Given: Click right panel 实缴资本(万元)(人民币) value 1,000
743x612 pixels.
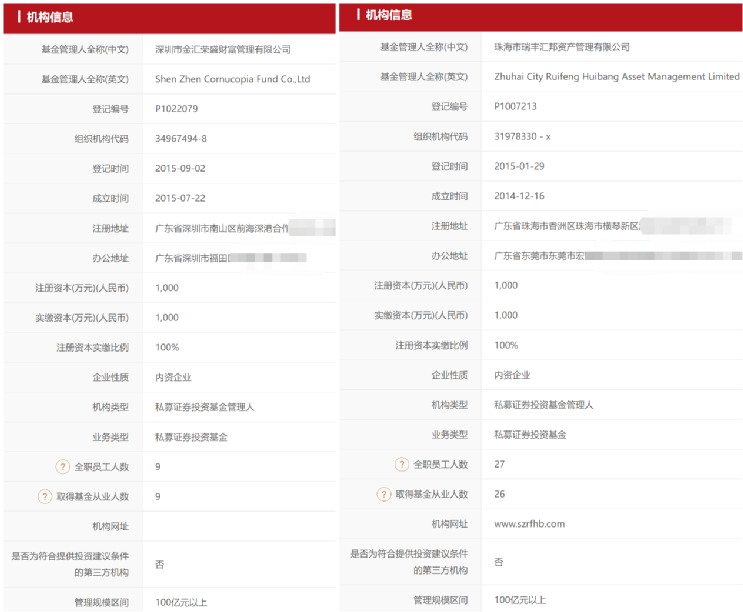Looking at the screenshot, I should [x=506, y=315].
